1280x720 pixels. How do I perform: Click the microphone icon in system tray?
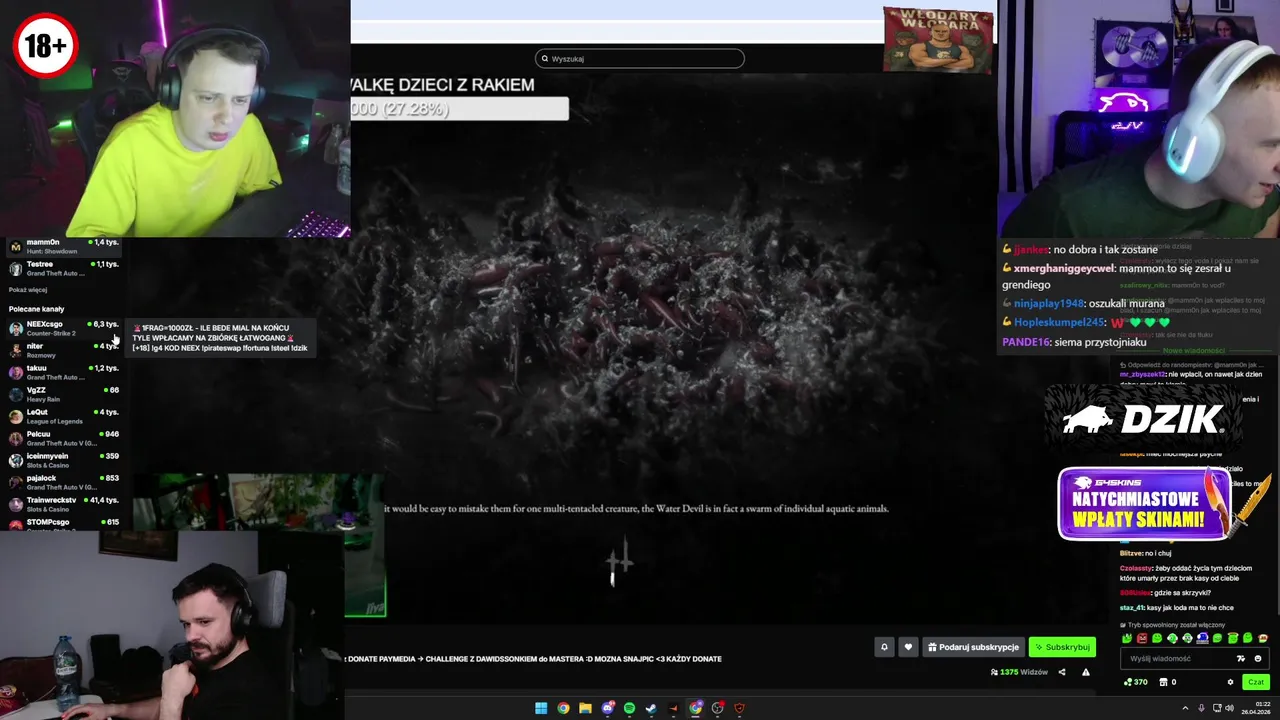1201,708
